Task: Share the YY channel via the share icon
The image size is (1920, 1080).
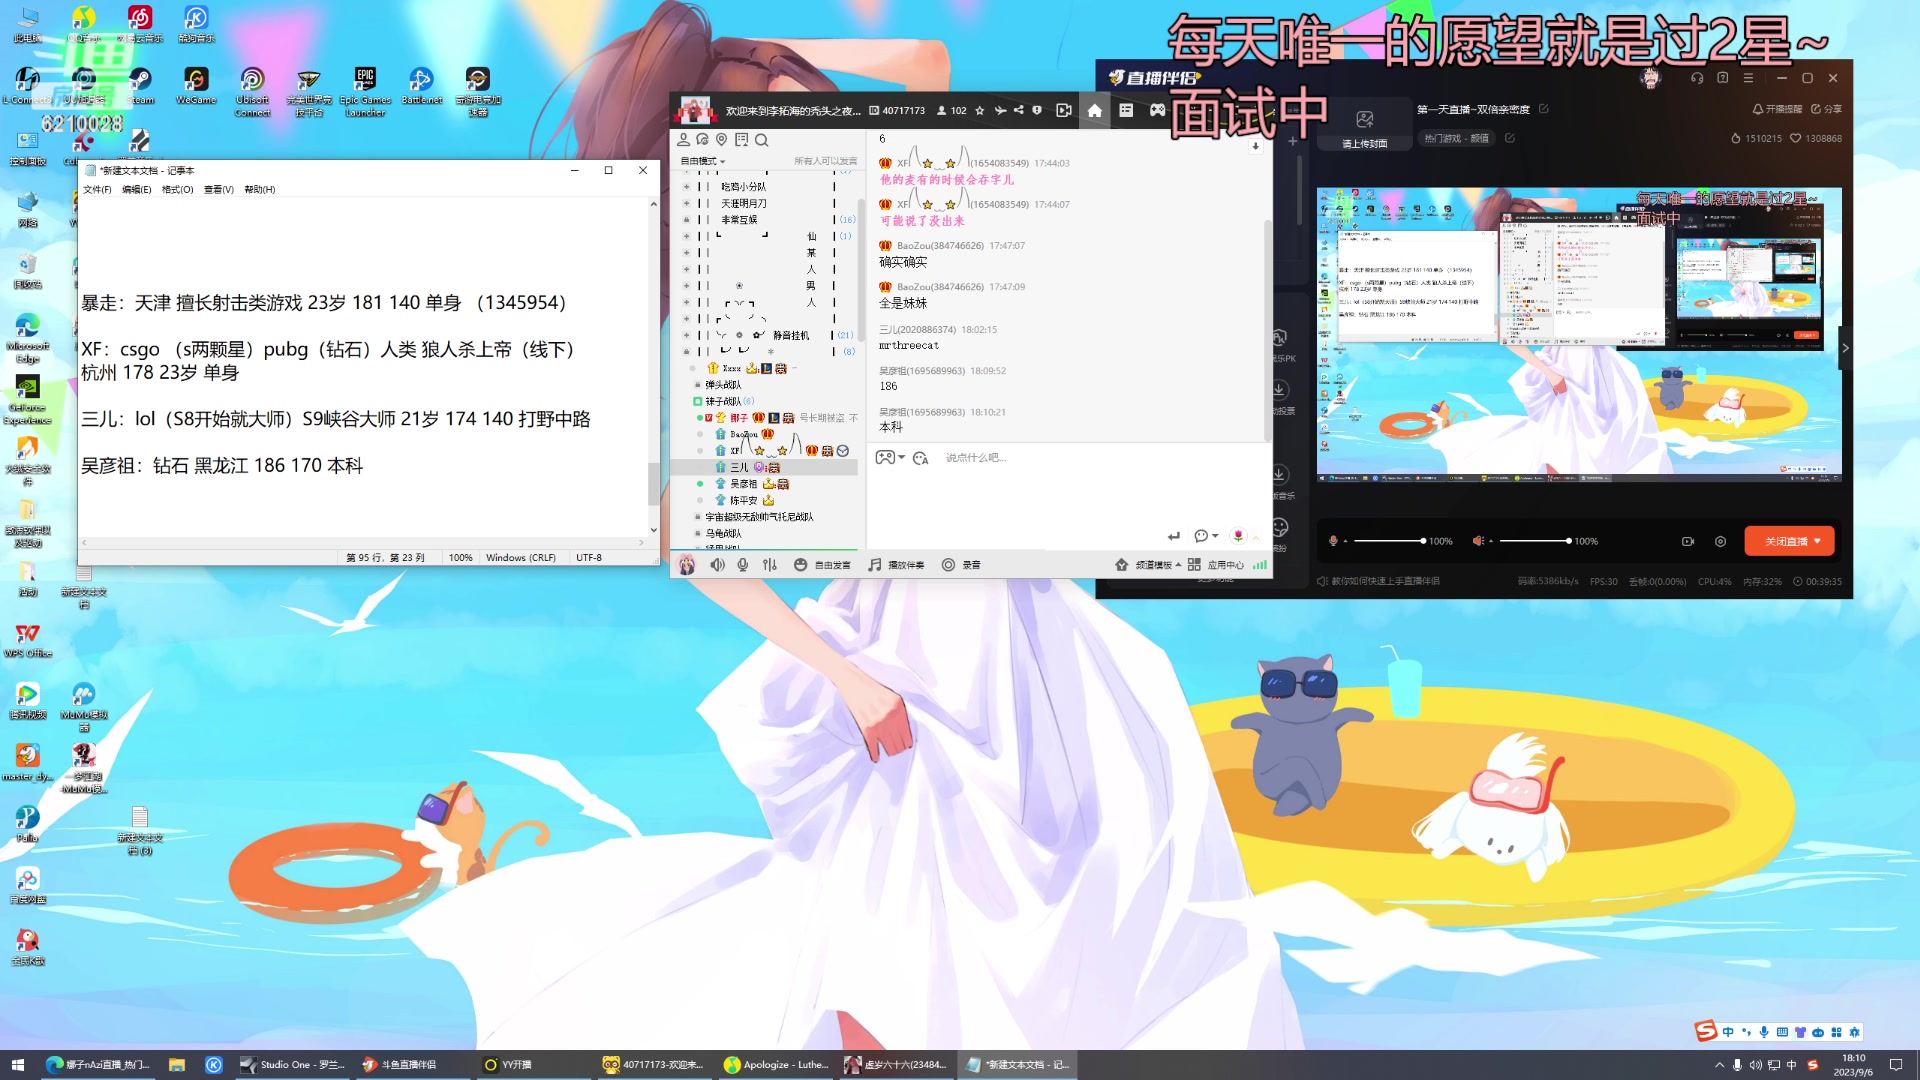Action: 1018,111
